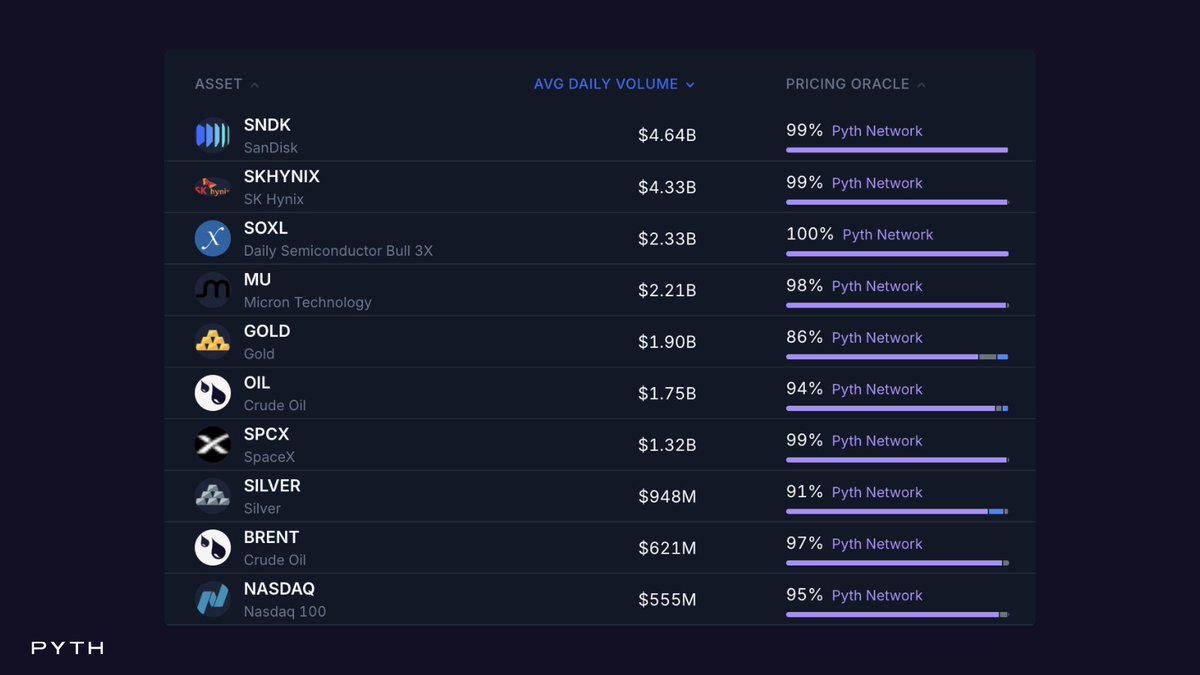Viewport: 1200px width, 675px height.
Task: Click the SILVER bars icon
Action: click(x=212, y=496)
